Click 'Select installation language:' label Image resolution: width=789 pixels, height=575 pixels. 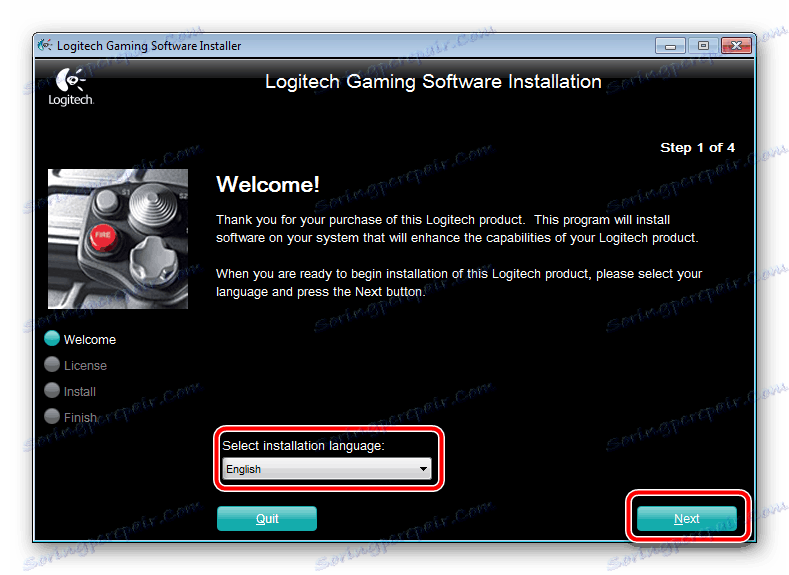click(x=303, y=446)
